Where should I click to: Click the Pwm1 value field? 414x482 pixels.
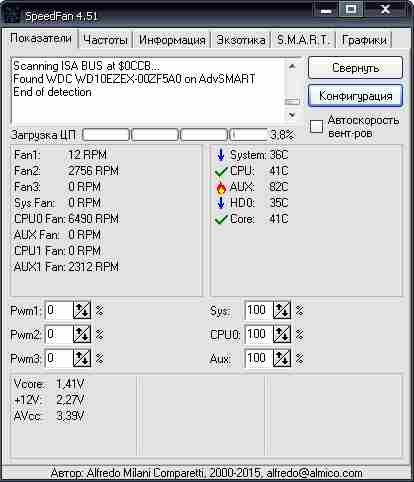59,310
